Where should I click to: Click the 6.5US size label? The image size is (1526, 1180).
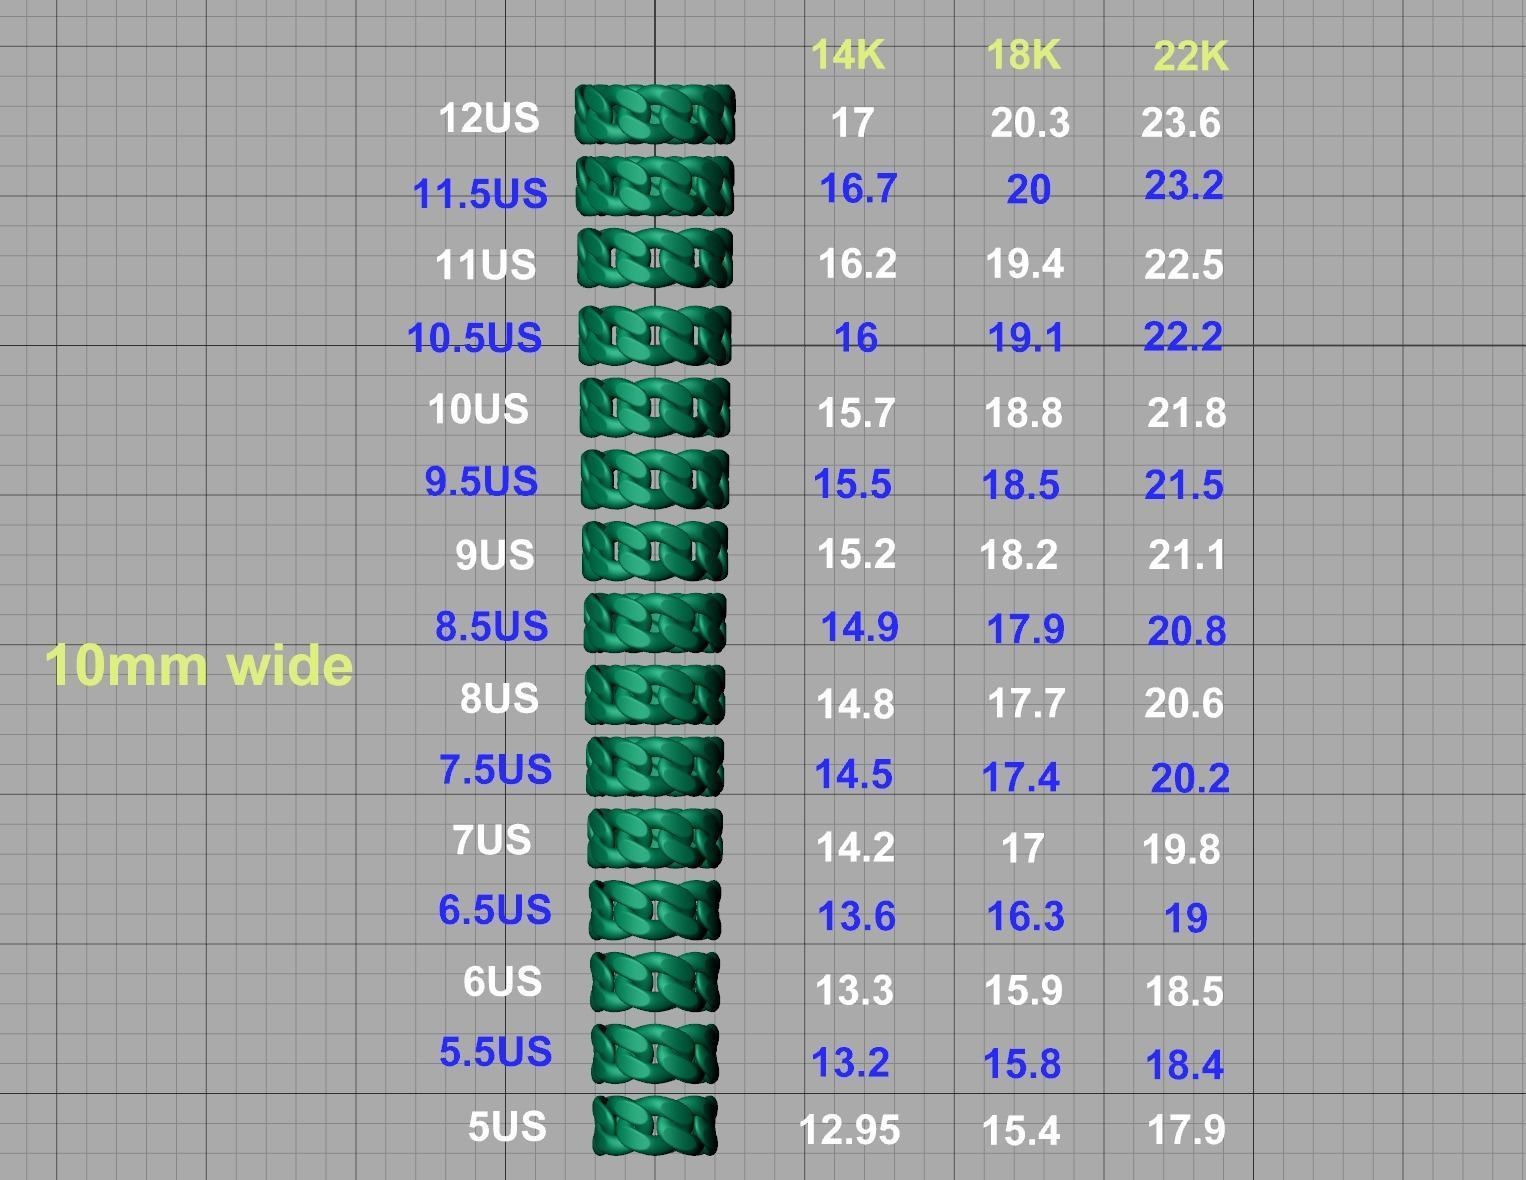pyautogui.click(x=495, y=910)
